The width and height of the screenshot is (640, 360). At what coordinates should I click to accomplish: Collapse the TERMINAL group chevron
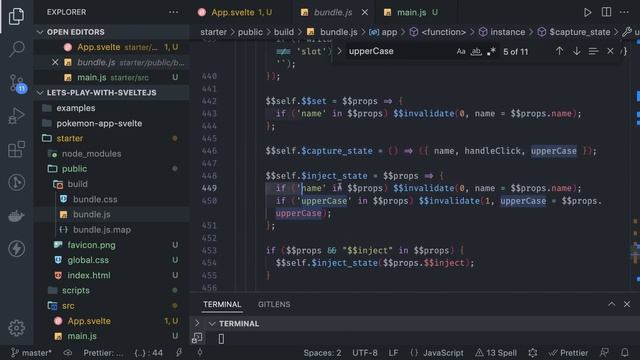[x=212, y=324]
